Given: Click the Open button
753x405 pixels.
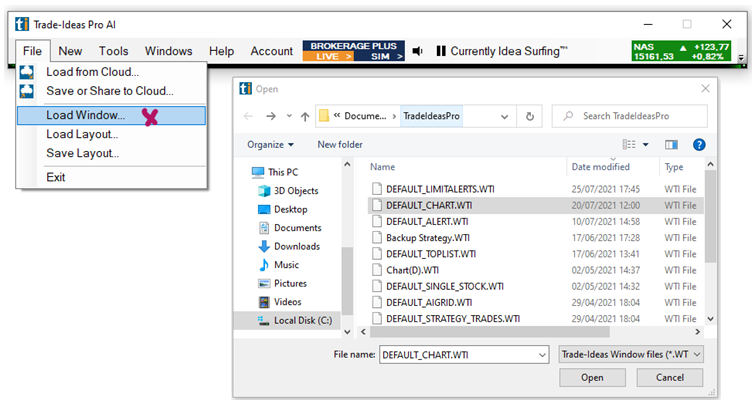Looking at the screenshot, I should (592, 378).
